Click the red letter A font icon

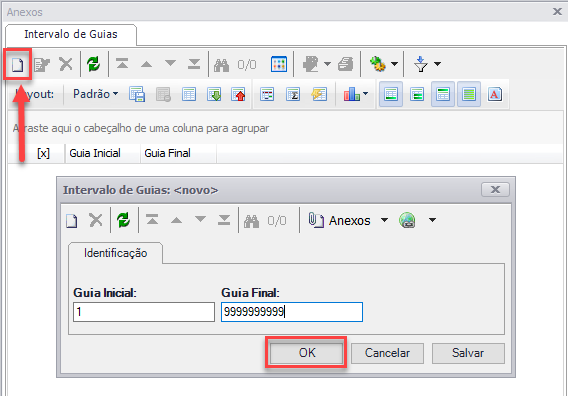pos(495,95)
